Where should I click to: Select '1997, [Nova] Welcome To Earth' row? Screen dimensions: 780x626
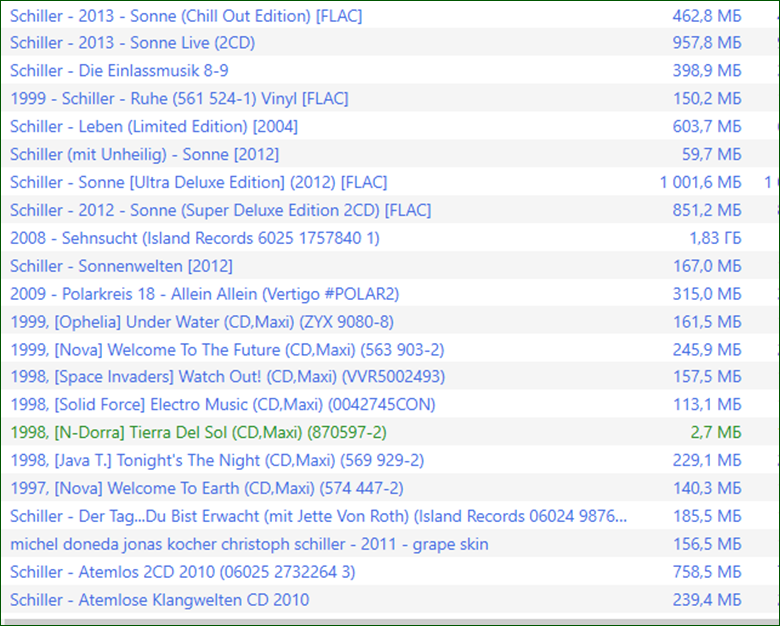(x=206, y=488)
